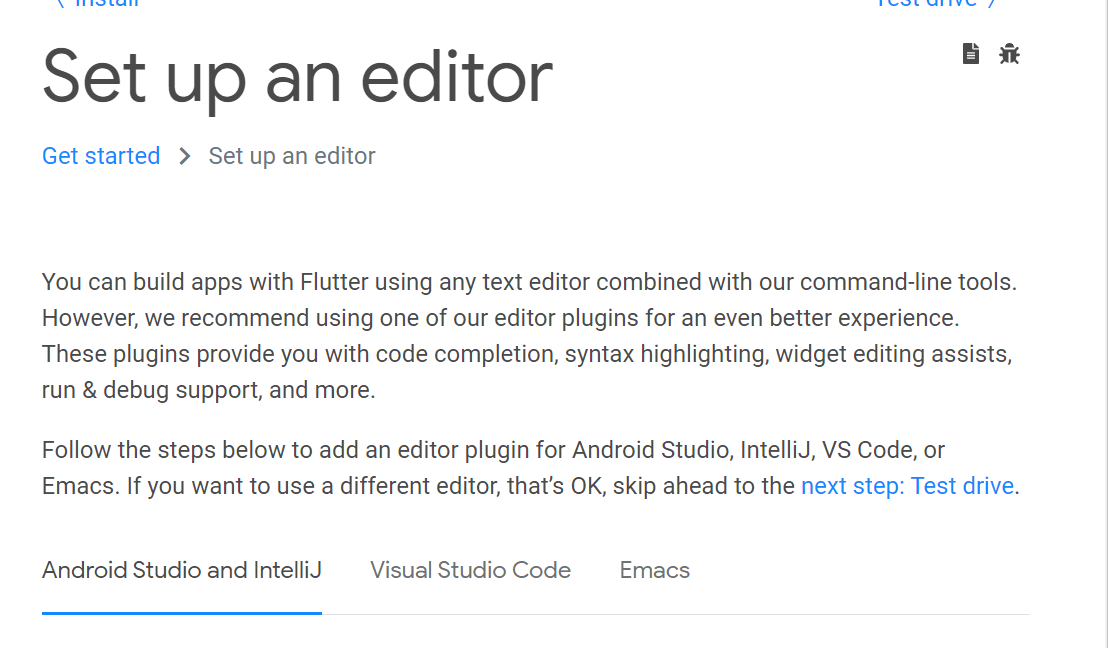Switch to the Visual Studio Code tab
The width and height of the screenshot is (1108, 648).
[470, 570]
